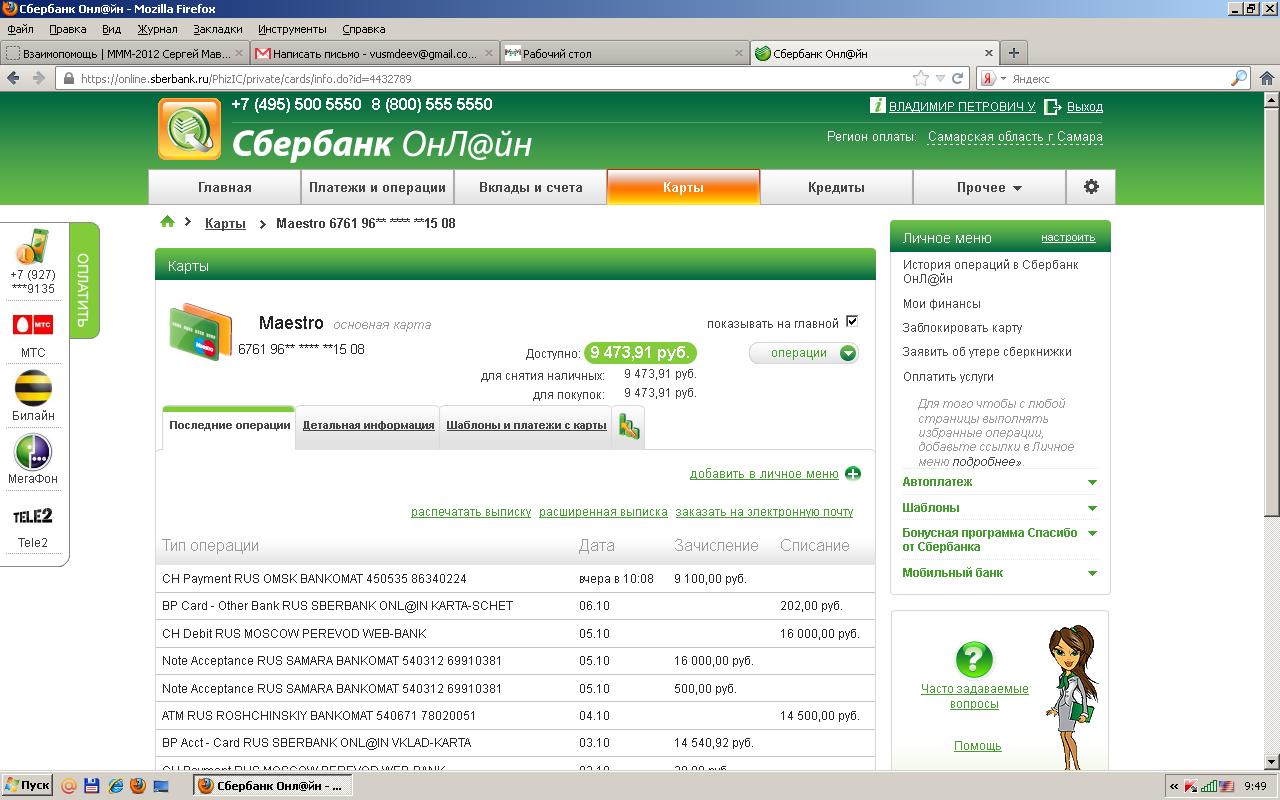
Task: Expand the Шаблоны section in personal menu
Action: point(1000,507)
